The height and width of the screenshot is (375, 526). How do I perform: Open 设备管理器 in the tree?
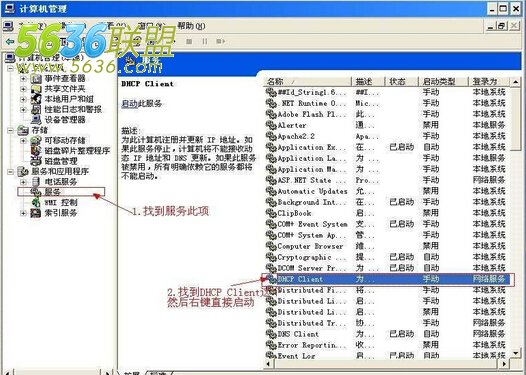(65, 120)
